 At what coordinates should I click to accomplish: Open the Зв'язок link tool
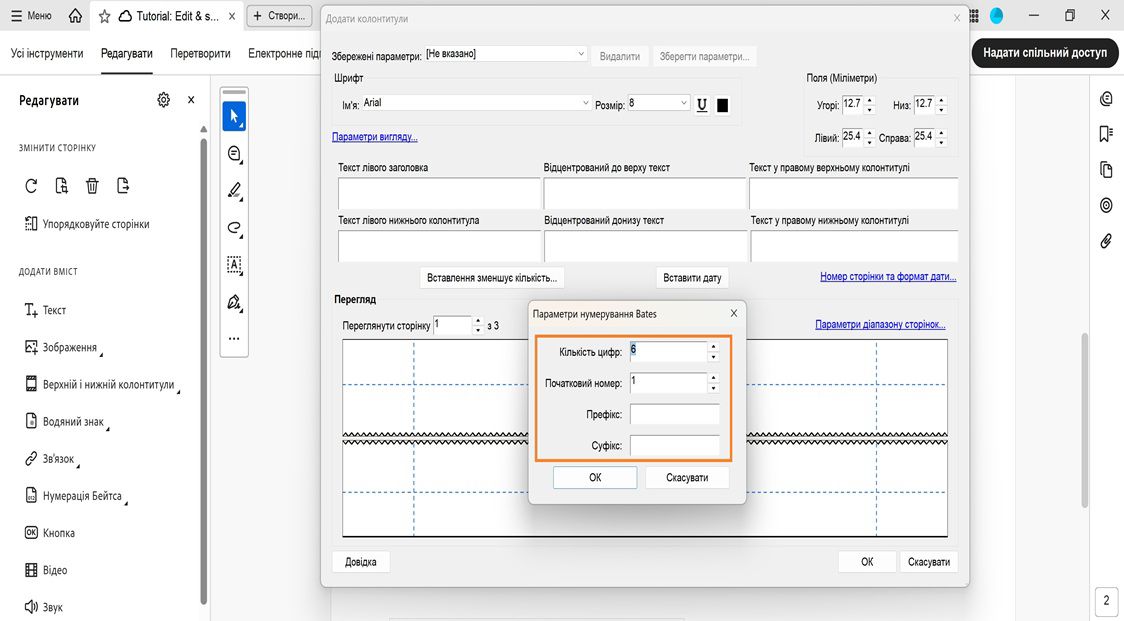(x=50, y=459)
